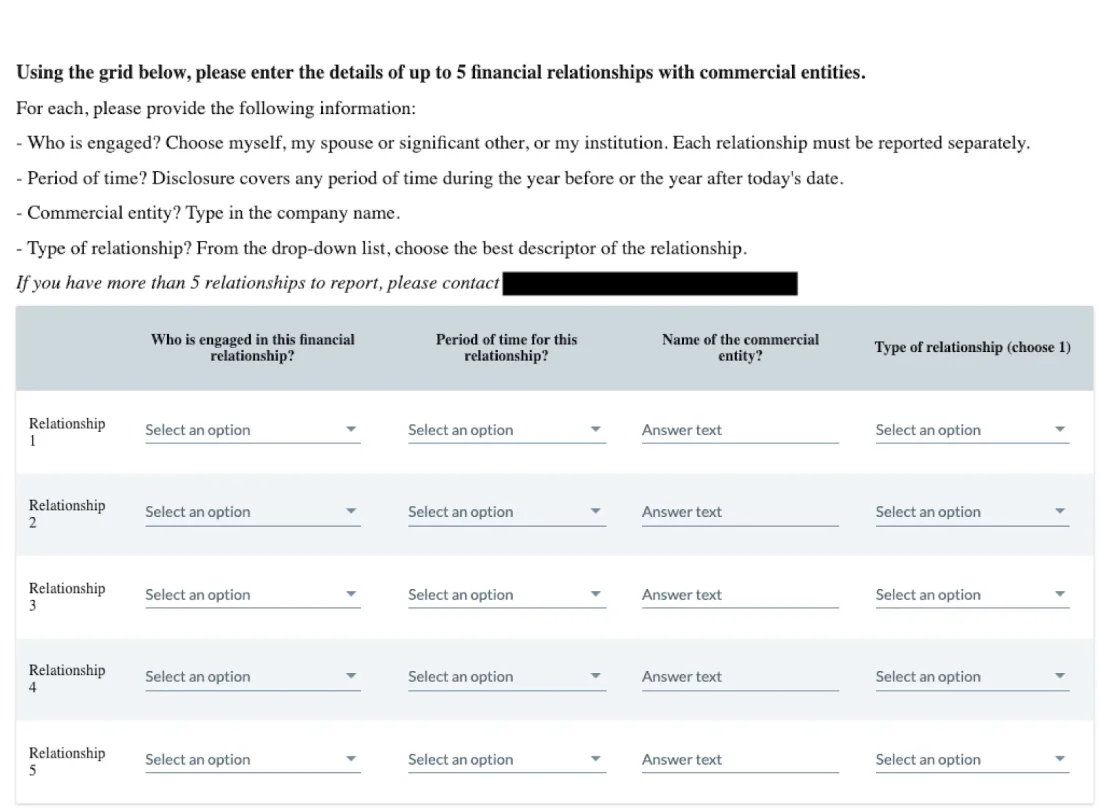Click the chevron on Relationship 3 time period selector
This screenshot has width=1100, height=810.
596,594
